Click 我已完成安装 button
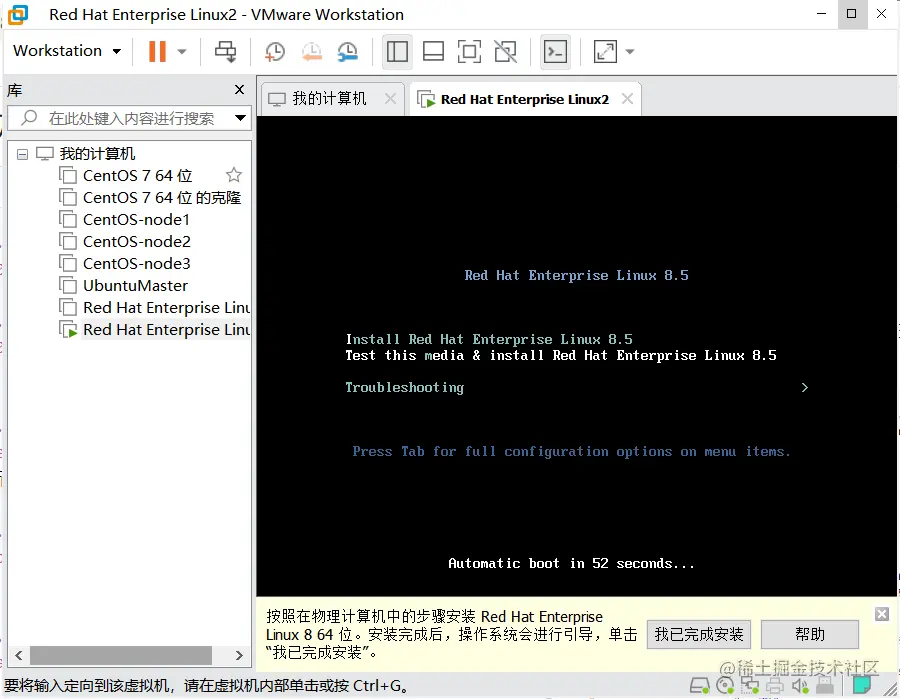This screenshot has width=900, height=699. [x=699, y=634]
